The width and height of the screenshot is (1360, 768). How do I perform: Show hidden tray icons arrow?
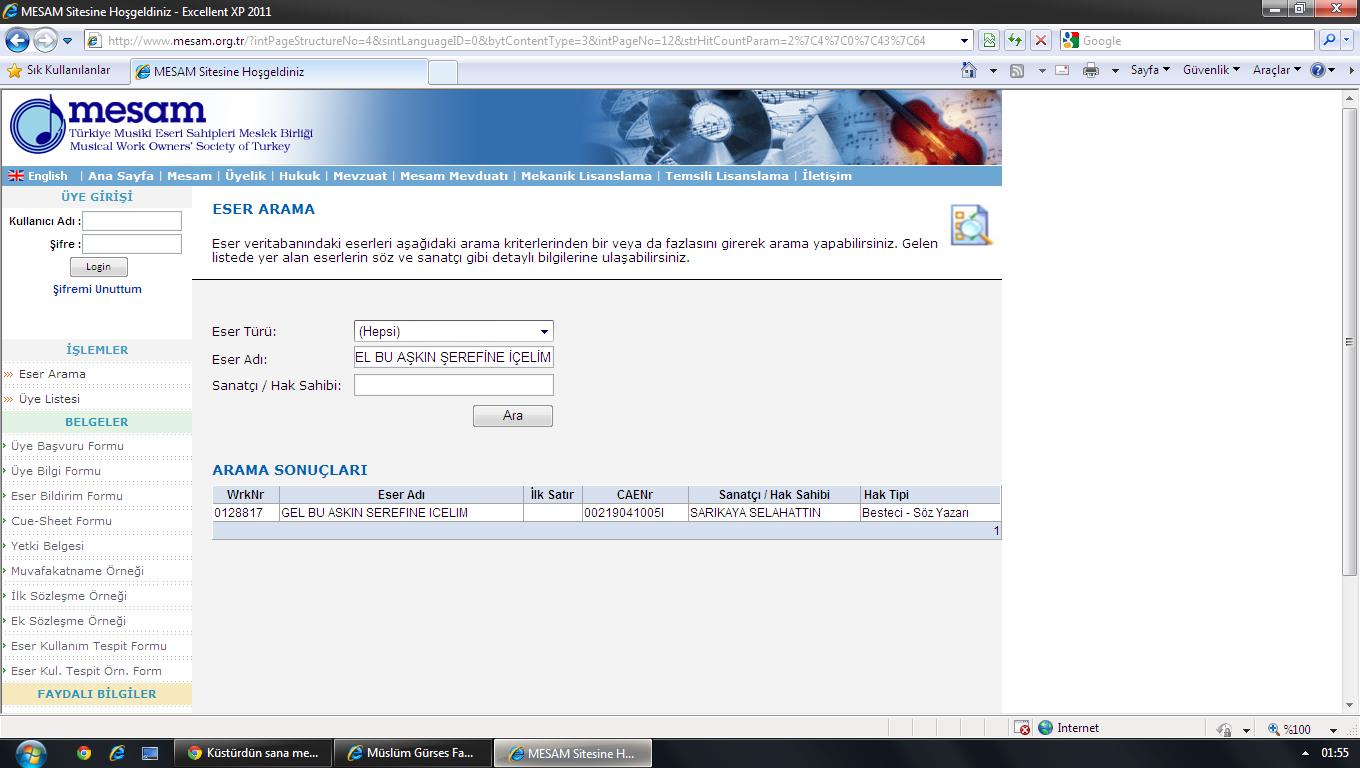point(1305,753)
